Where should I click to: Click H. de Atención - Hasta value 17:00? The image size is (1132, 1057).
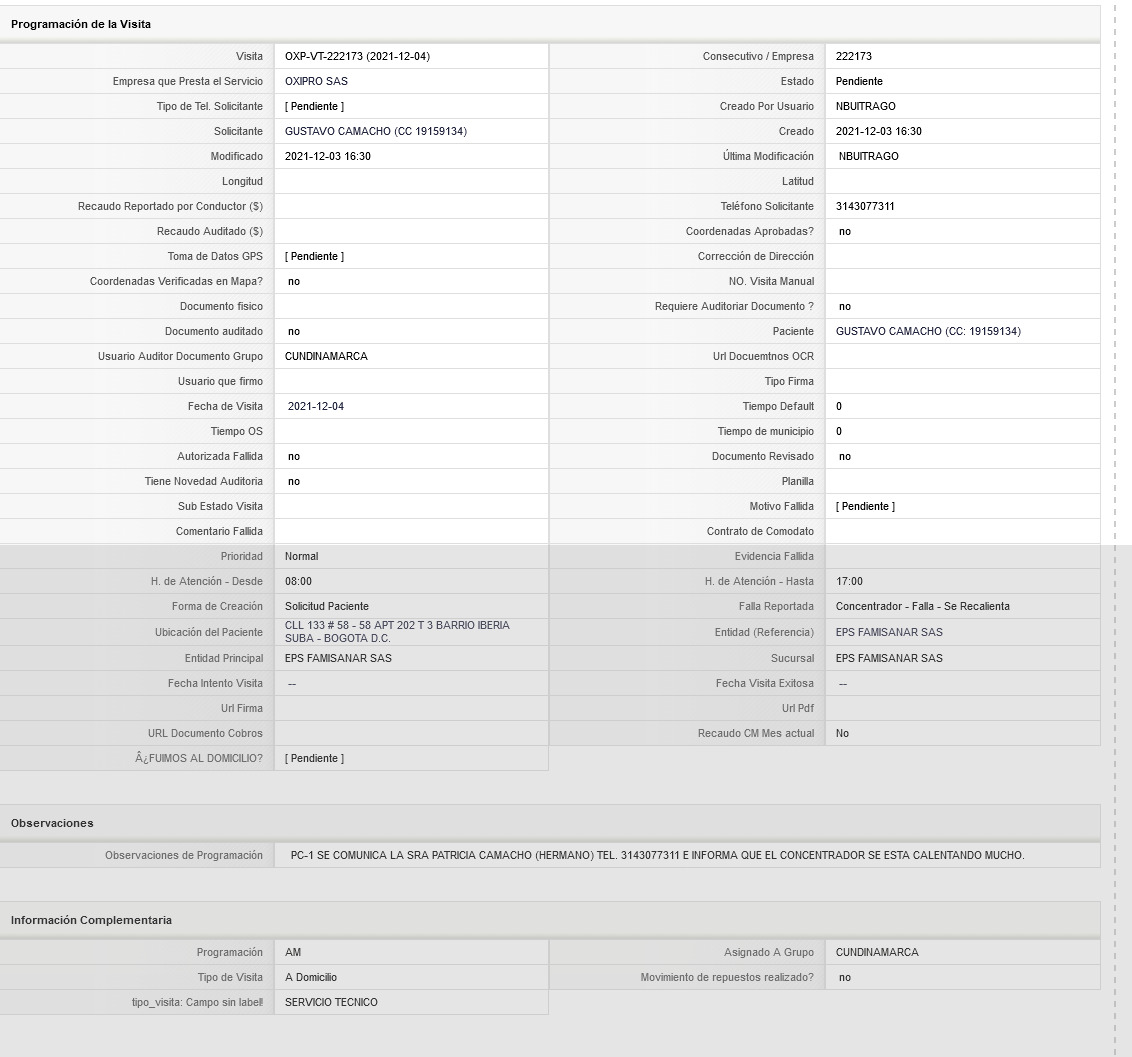click(849, 582)
